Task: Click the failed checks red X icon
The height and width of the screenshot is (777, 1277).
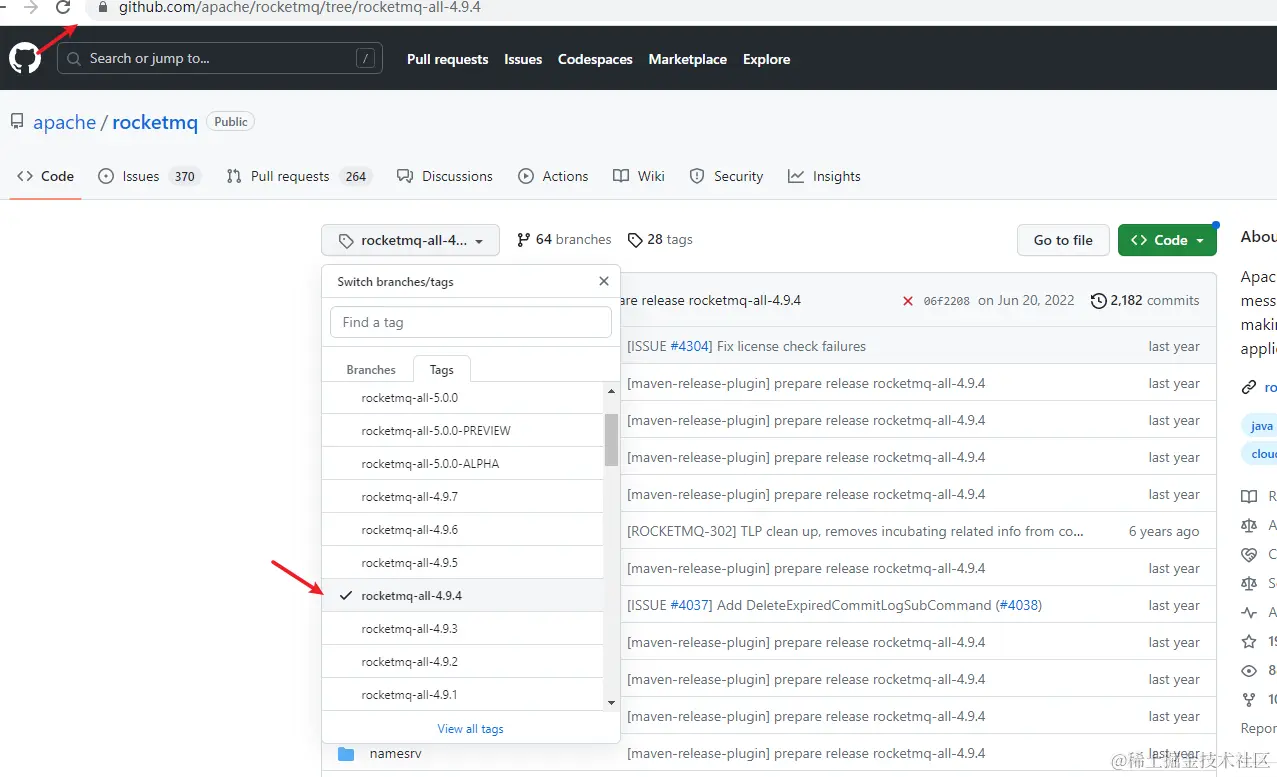Action: point(908,300)
